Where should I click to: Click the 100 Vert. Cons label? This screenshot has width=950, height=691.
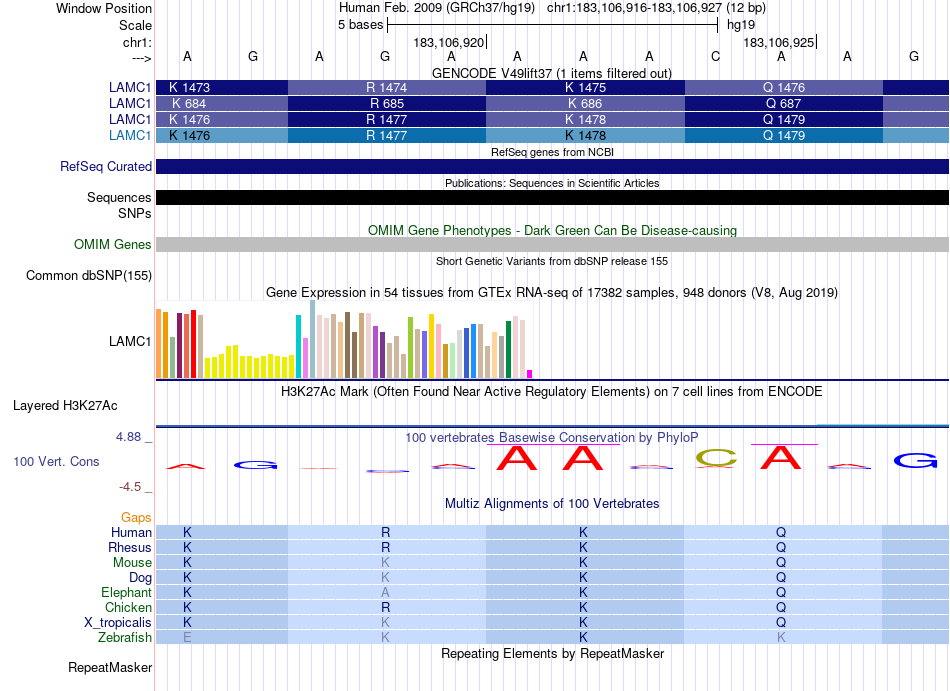(x=56, y=461)
